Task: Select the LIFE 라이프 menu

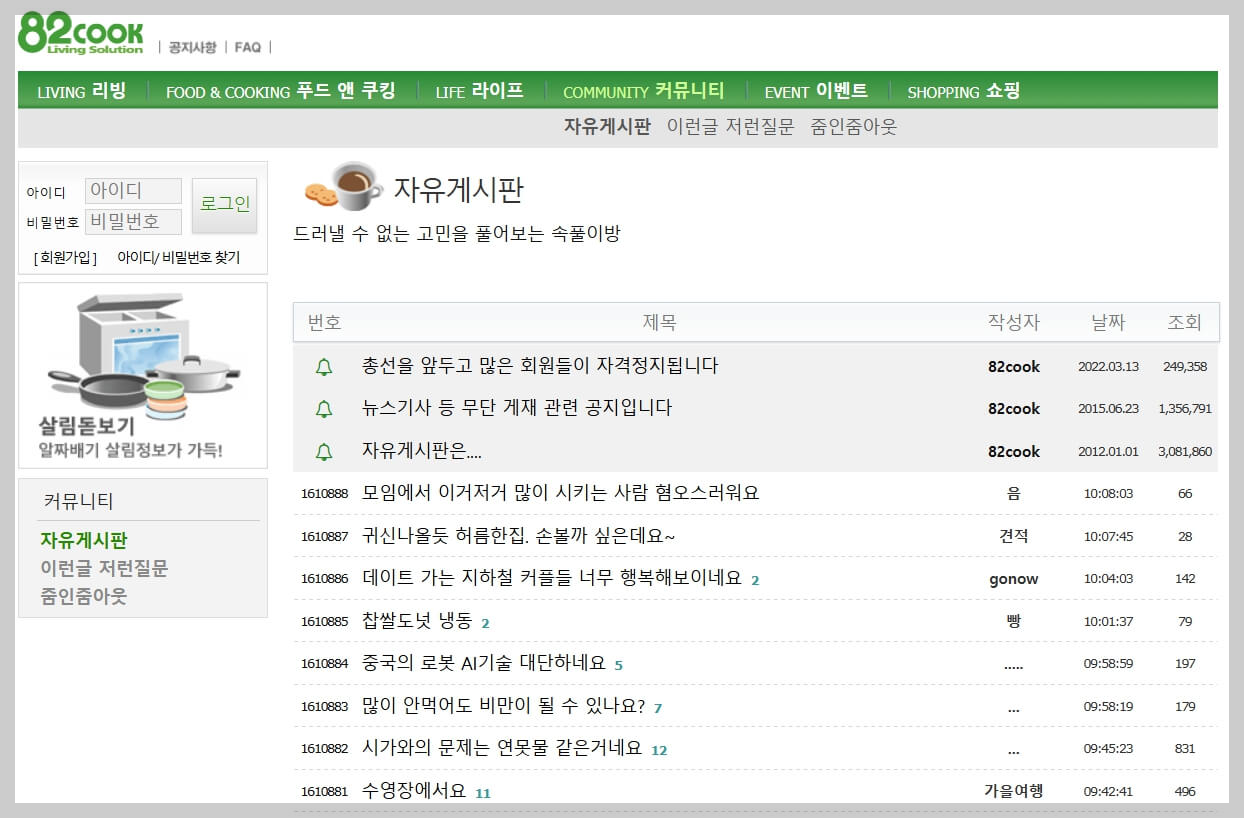Action: click(477, 91)
